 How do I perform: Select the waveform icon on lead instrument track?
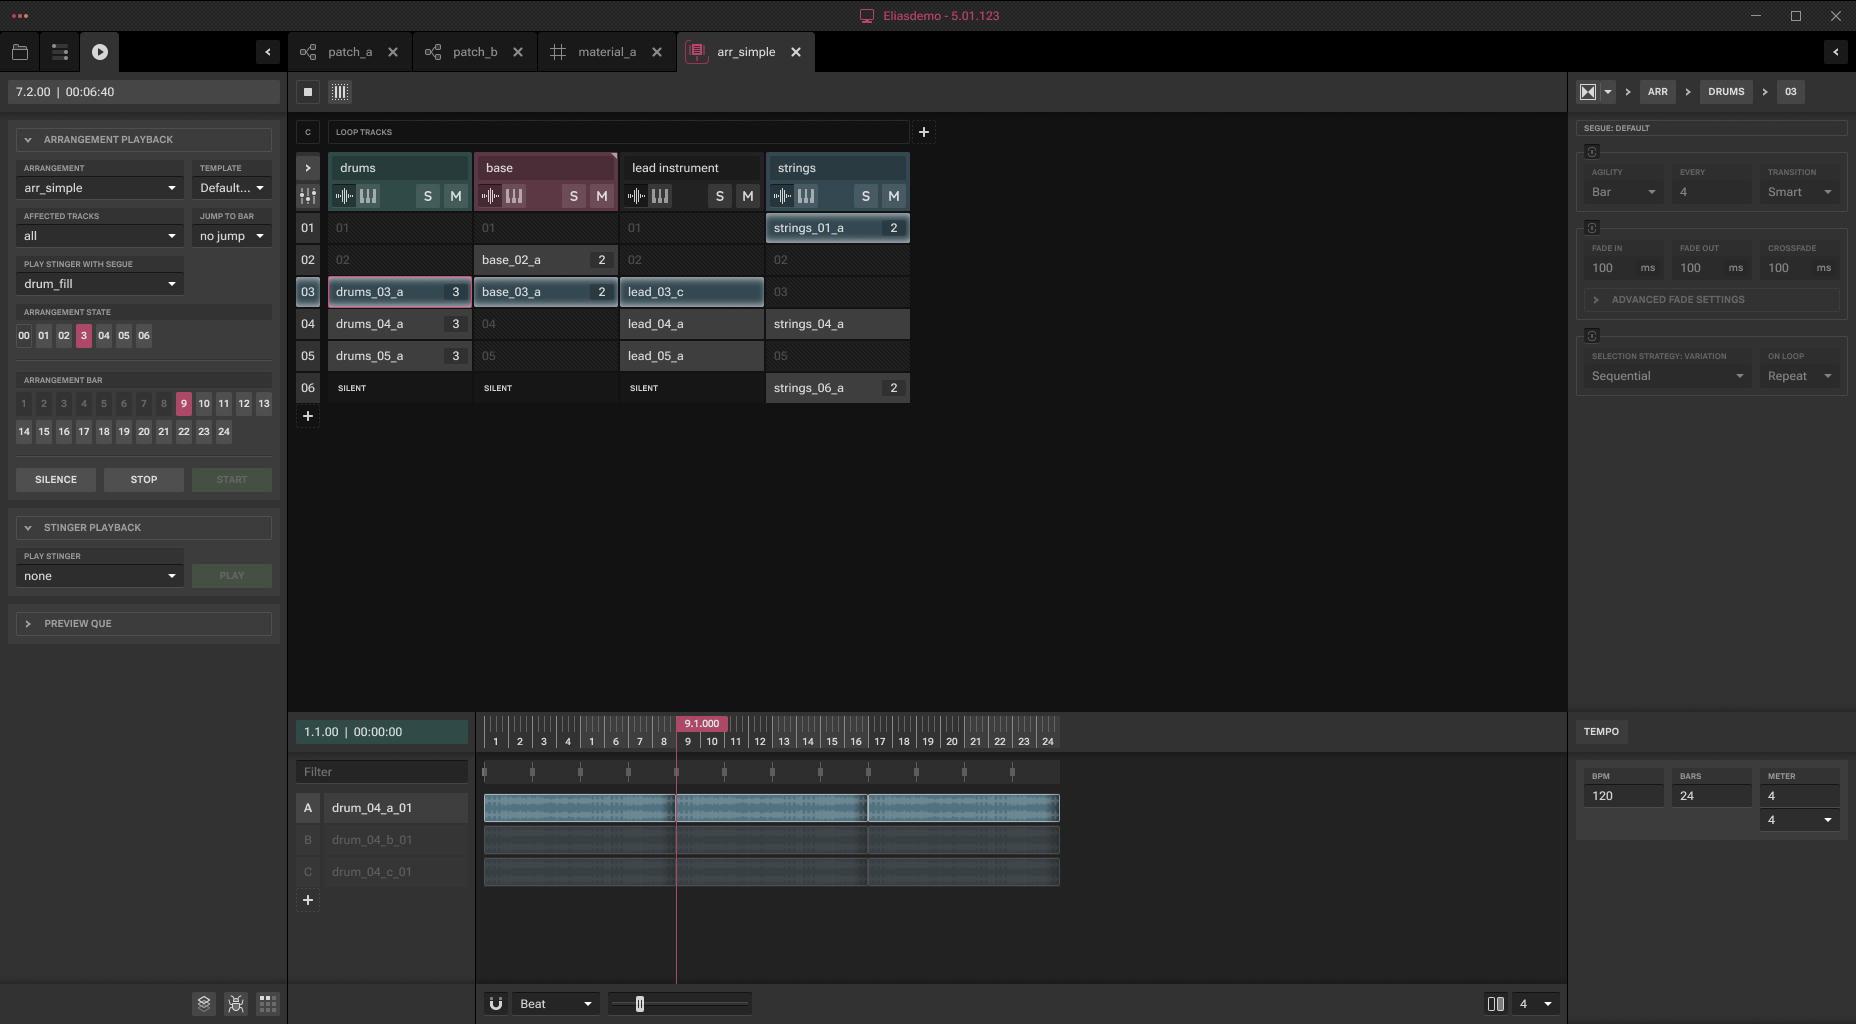[x=636, y=196]
